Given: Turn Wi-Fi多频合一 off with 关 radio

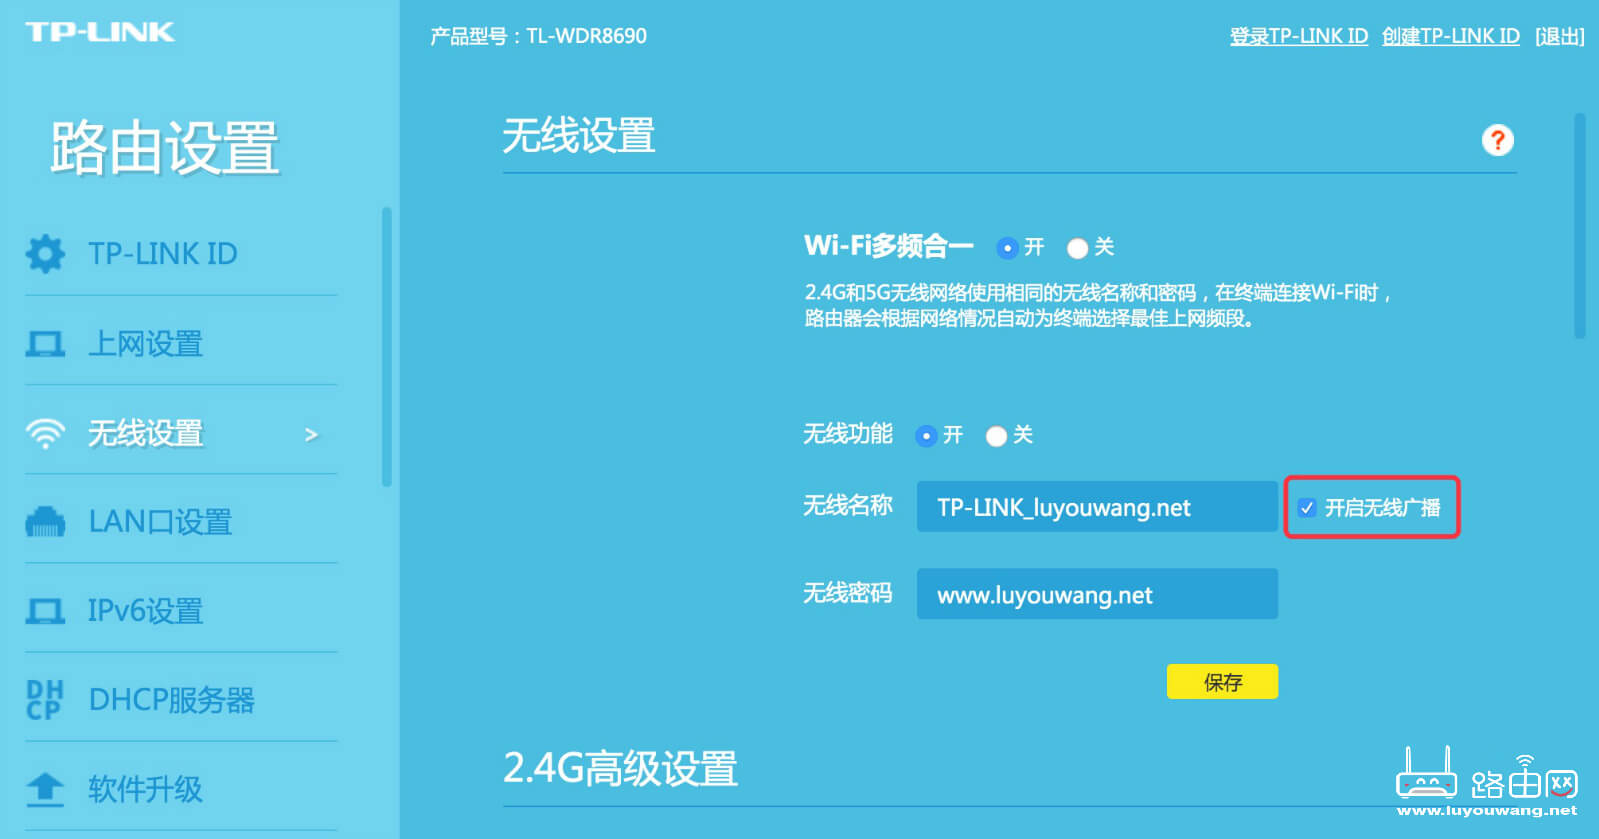Looking at the screenshot, I should tap(1077, 247).
